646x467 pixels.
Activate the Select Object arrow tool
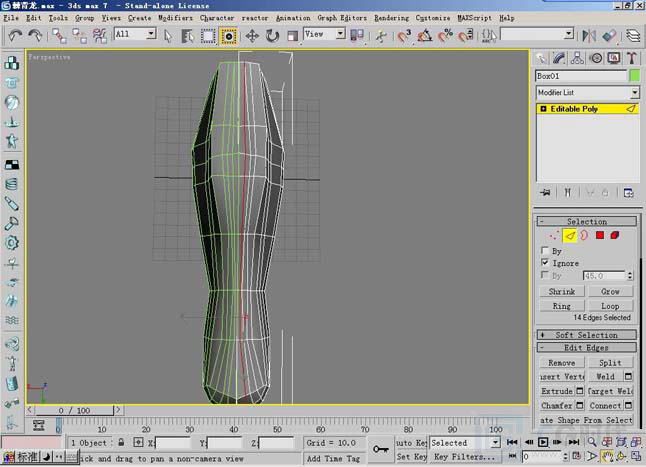coord(168,36)
